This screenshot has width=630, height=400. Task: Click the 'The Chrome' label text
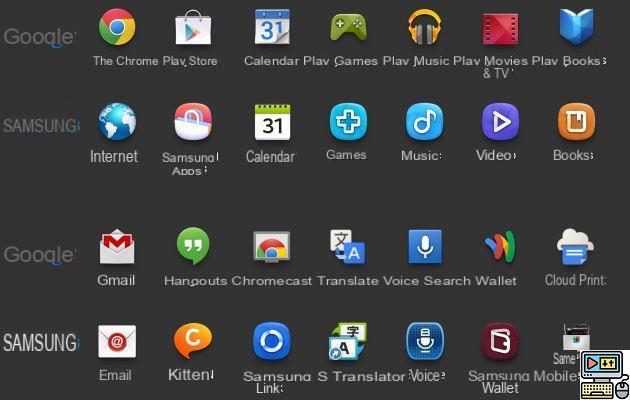[x=126, y=61]
